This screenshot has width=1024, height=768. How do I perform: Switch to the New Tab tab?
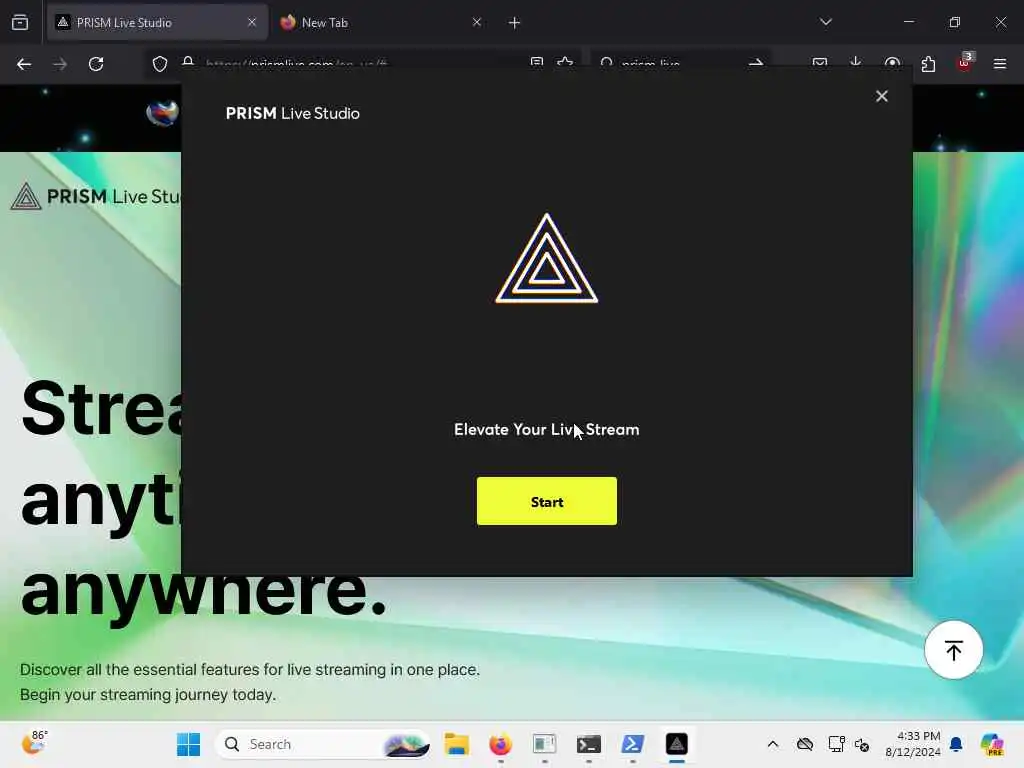coord(379,23)
